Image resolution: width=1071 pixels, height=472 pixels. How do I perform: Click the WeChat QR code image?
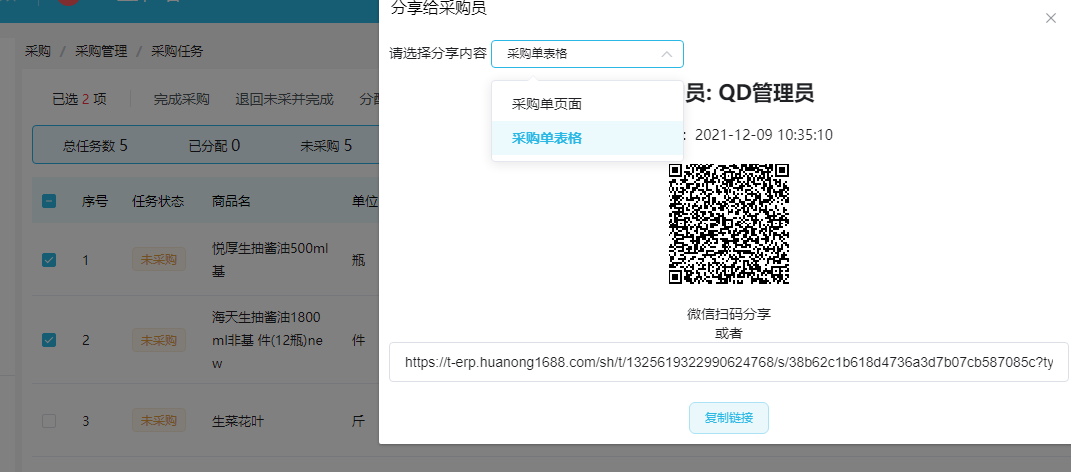point(729,224)
